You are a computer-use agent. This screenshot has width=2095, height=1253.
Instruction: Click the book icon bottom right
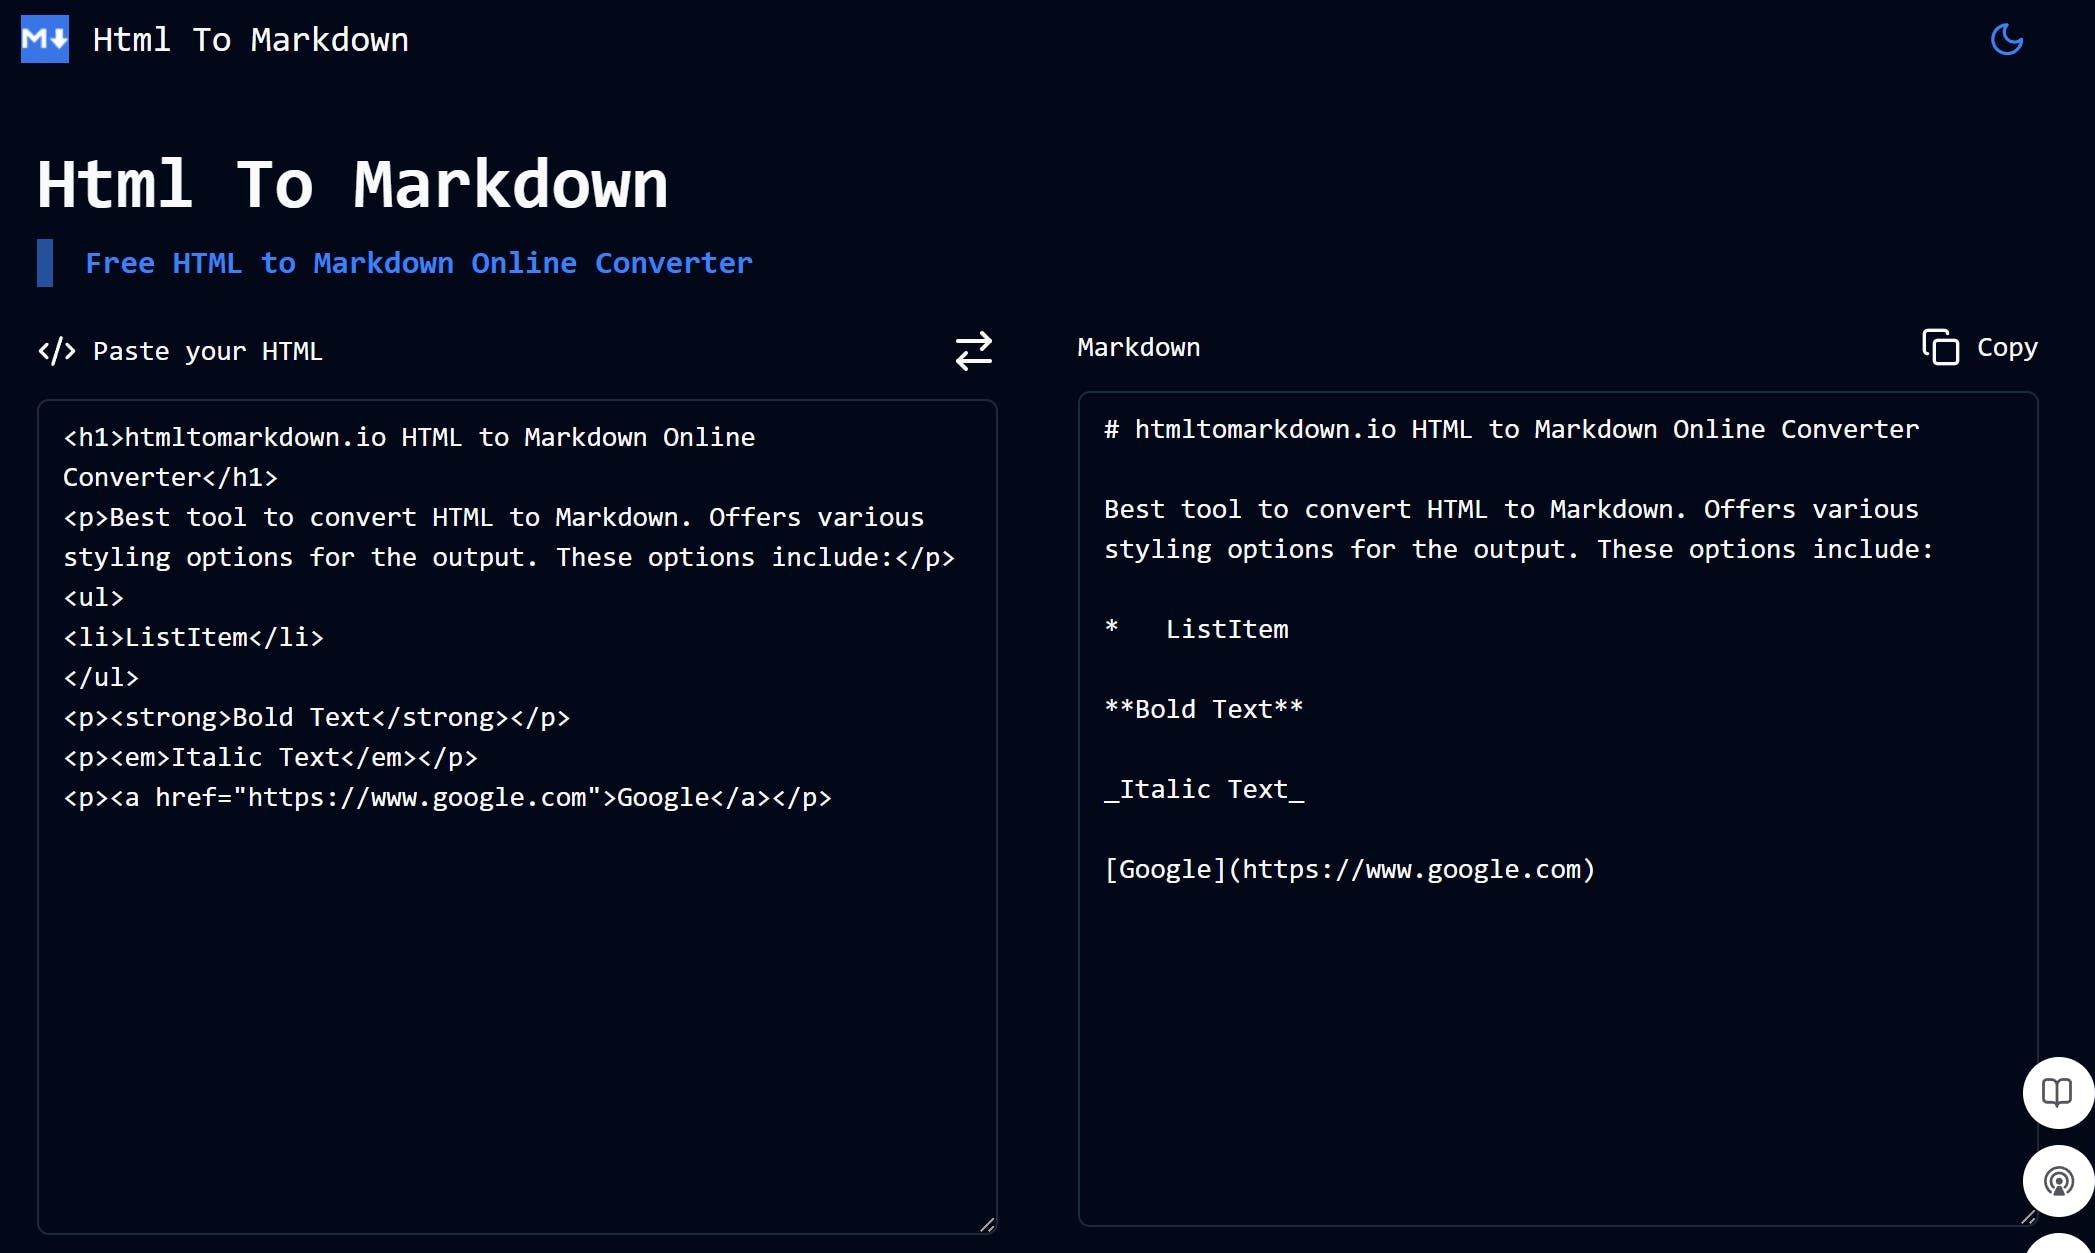[2056, 1092]
